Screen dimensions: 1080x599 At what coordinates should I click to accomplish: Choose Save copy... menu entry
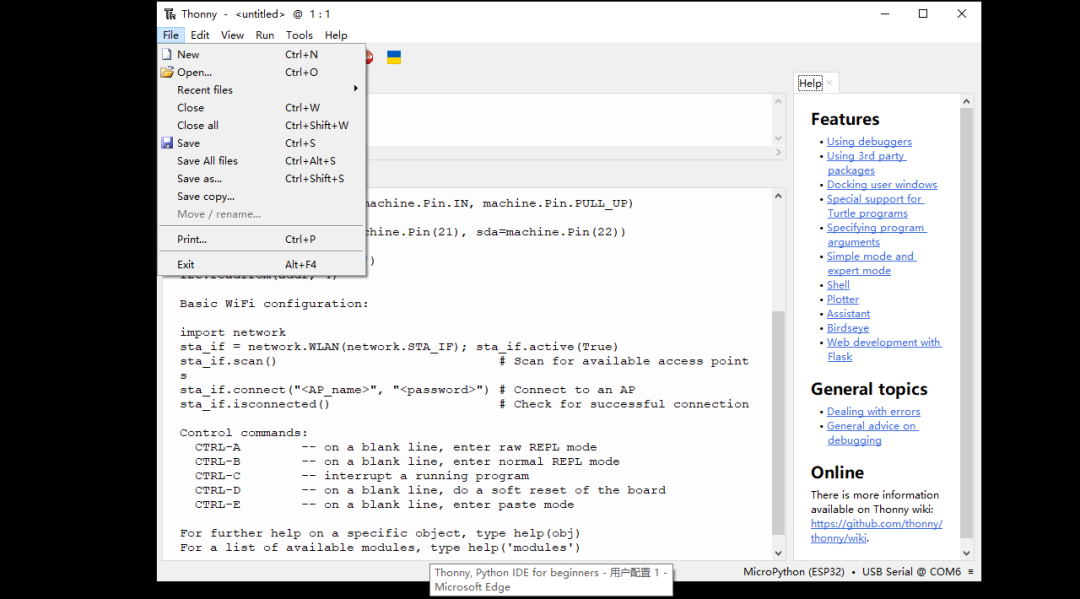click(262, 196)
